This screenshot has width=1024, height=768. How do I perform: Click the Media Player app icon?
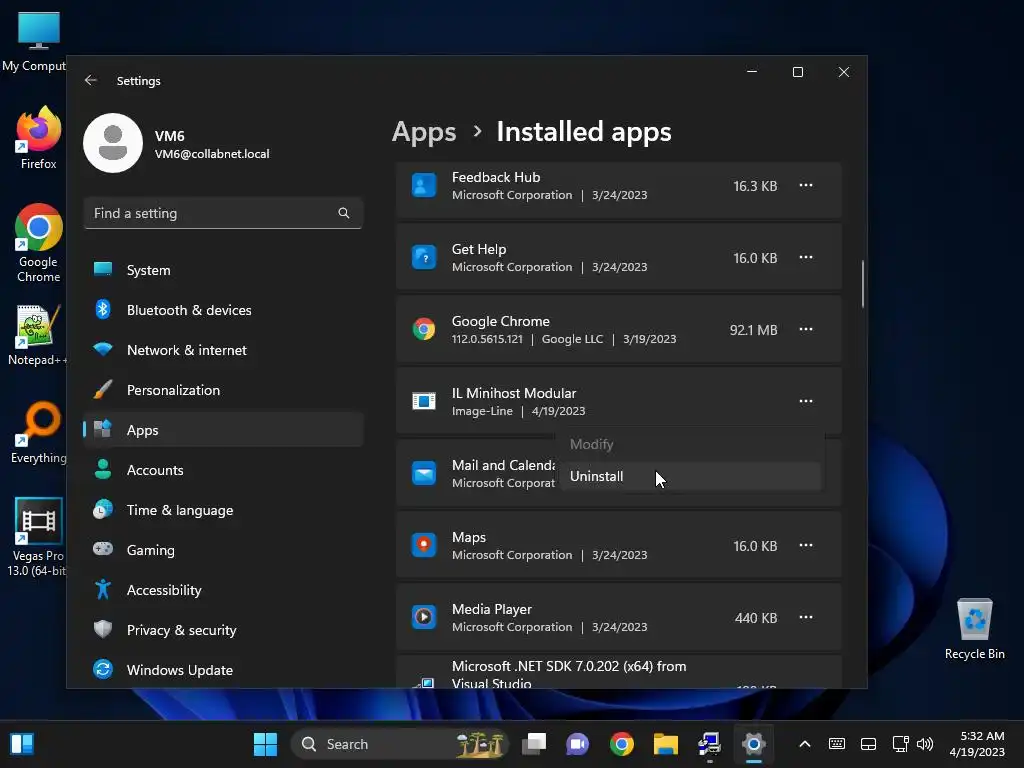[x=424, y=617]
